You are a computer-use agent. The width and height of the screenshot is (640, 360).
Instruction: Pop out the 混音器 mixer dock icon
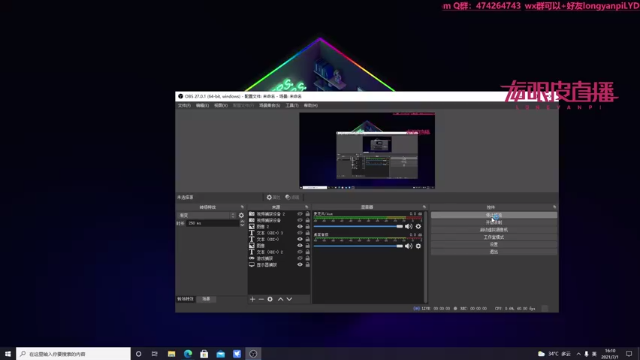424,207
